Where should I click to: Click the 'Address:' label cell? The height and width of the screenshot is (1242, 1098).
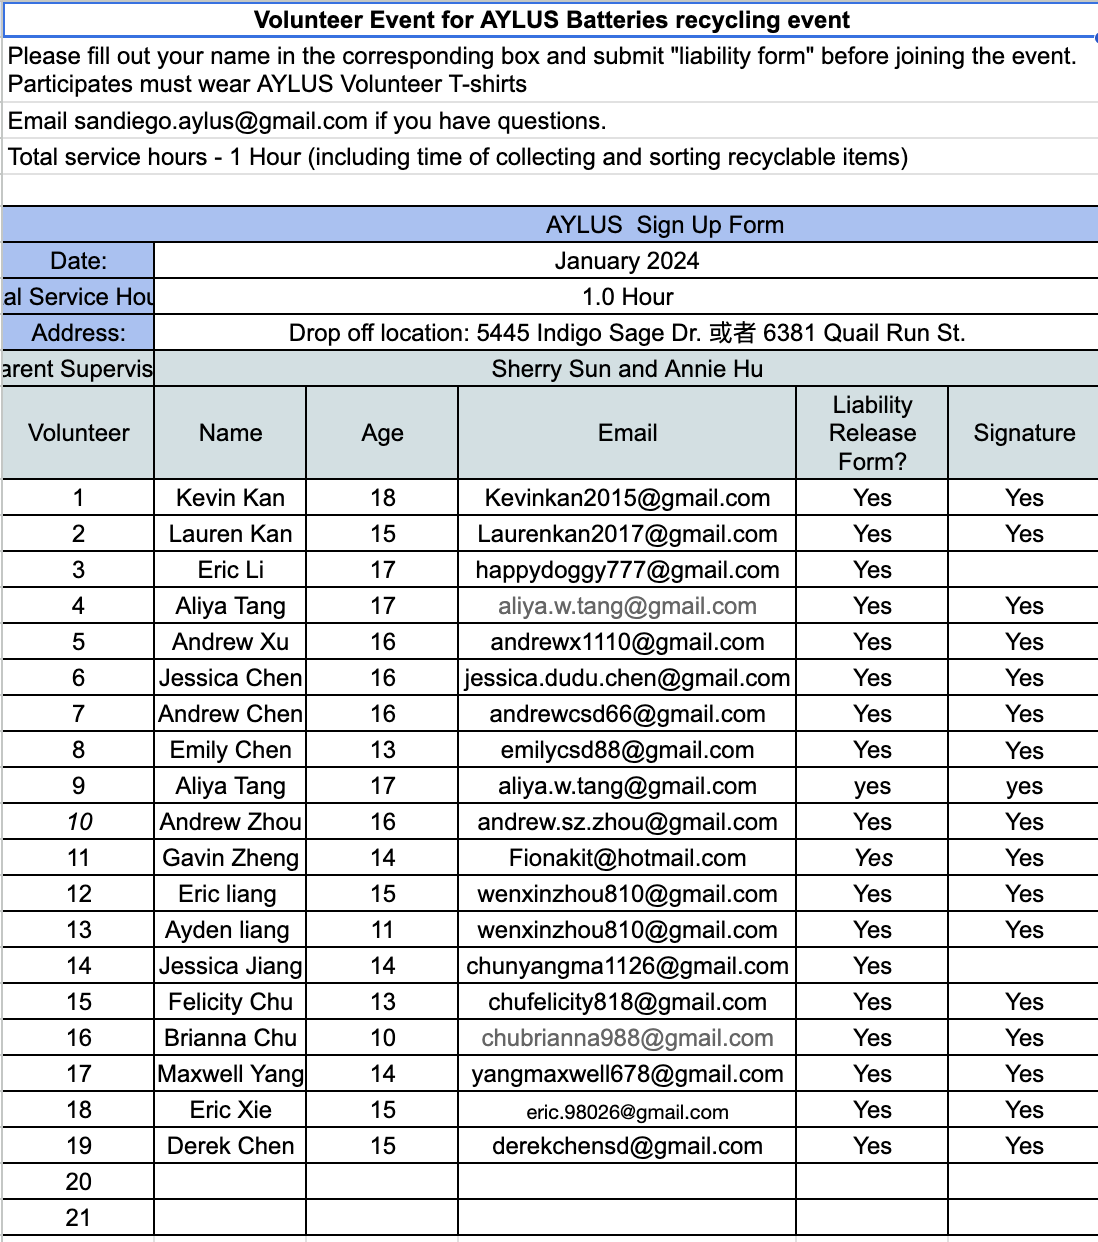[x=79, y=333]
